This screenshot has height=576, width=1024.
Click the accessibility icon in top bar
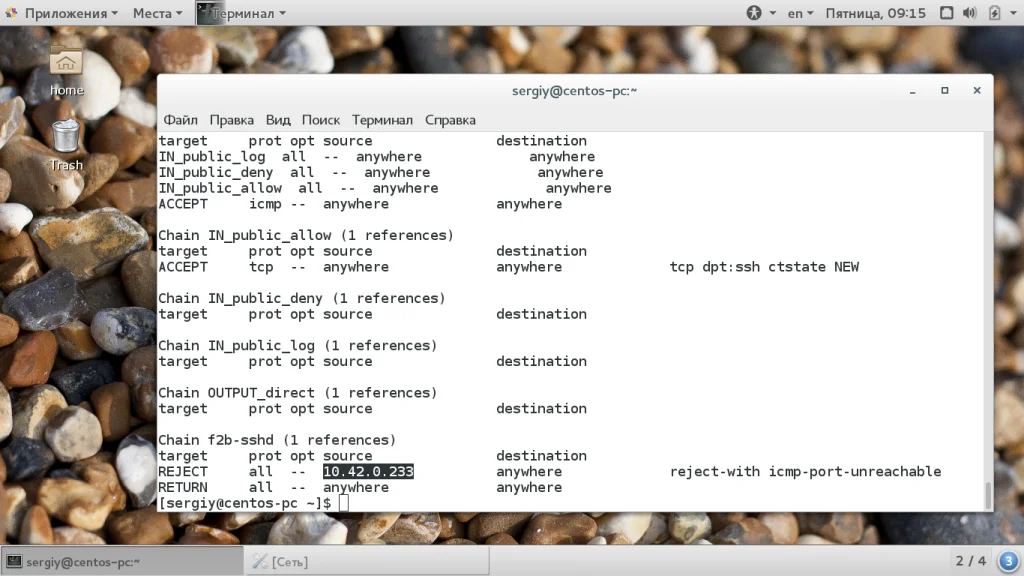754,13
